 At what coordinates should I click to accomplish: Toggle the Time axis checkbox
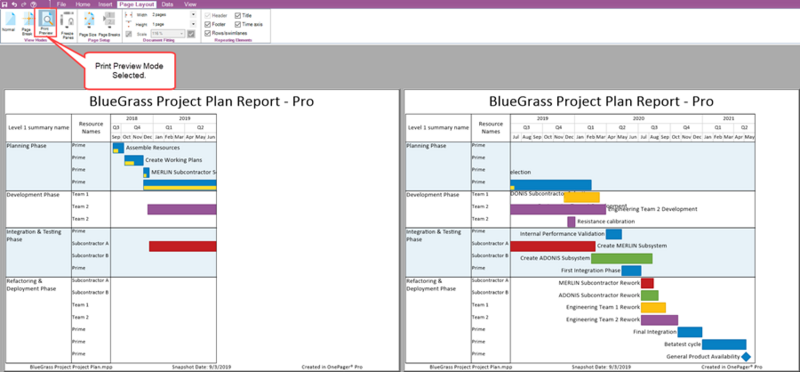pyautogui.click(x=238, y=24)
